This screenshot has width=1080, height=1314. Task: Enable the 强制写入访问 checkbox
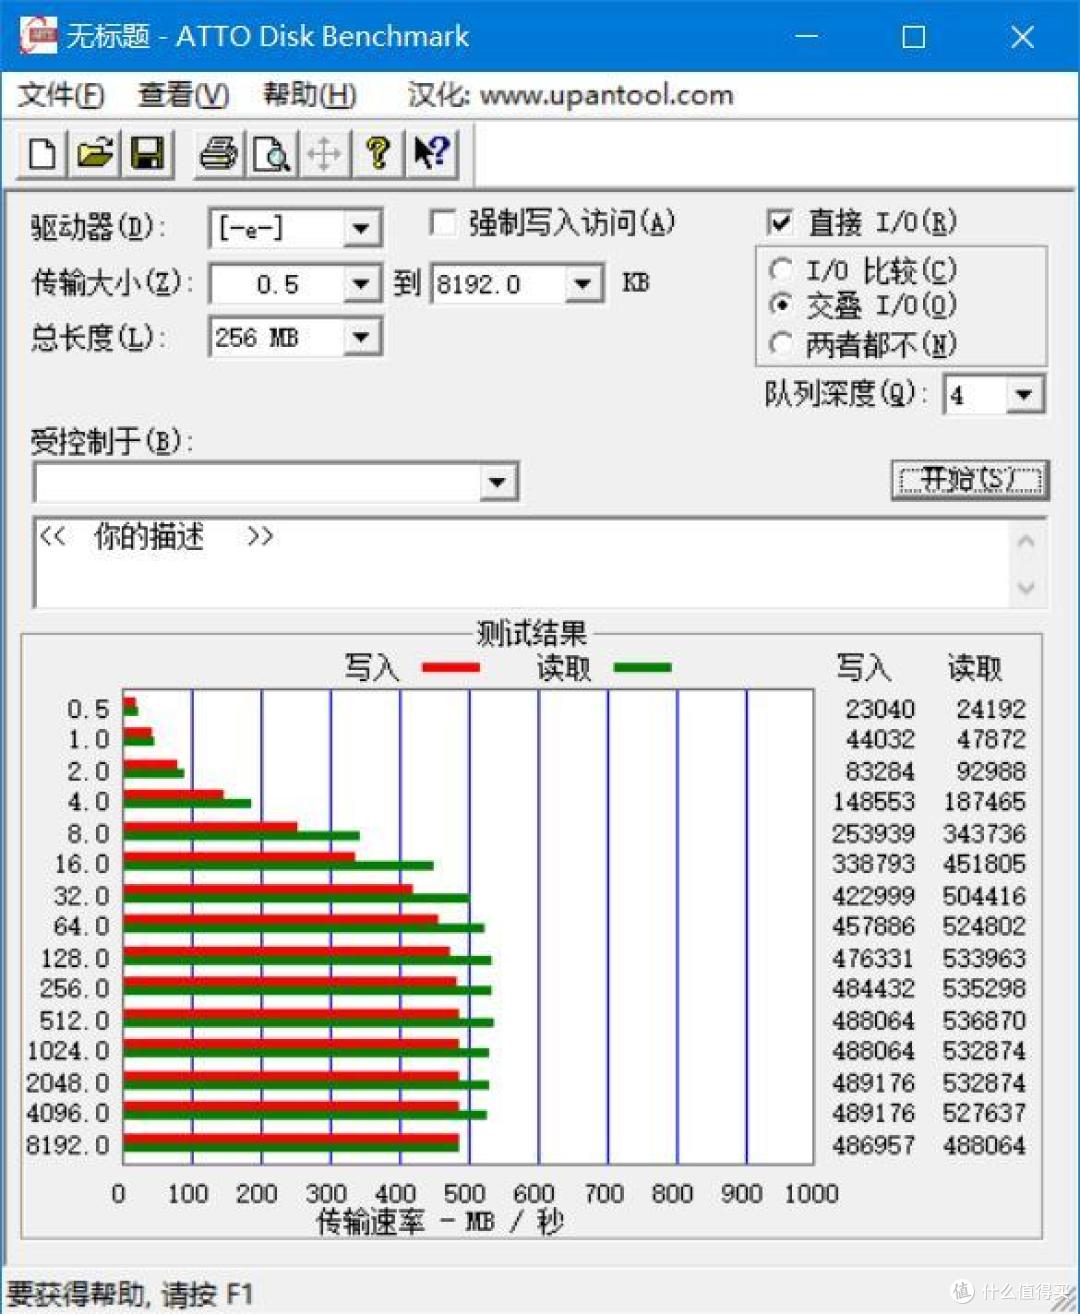pyautogui.click(x=443, y=222)
